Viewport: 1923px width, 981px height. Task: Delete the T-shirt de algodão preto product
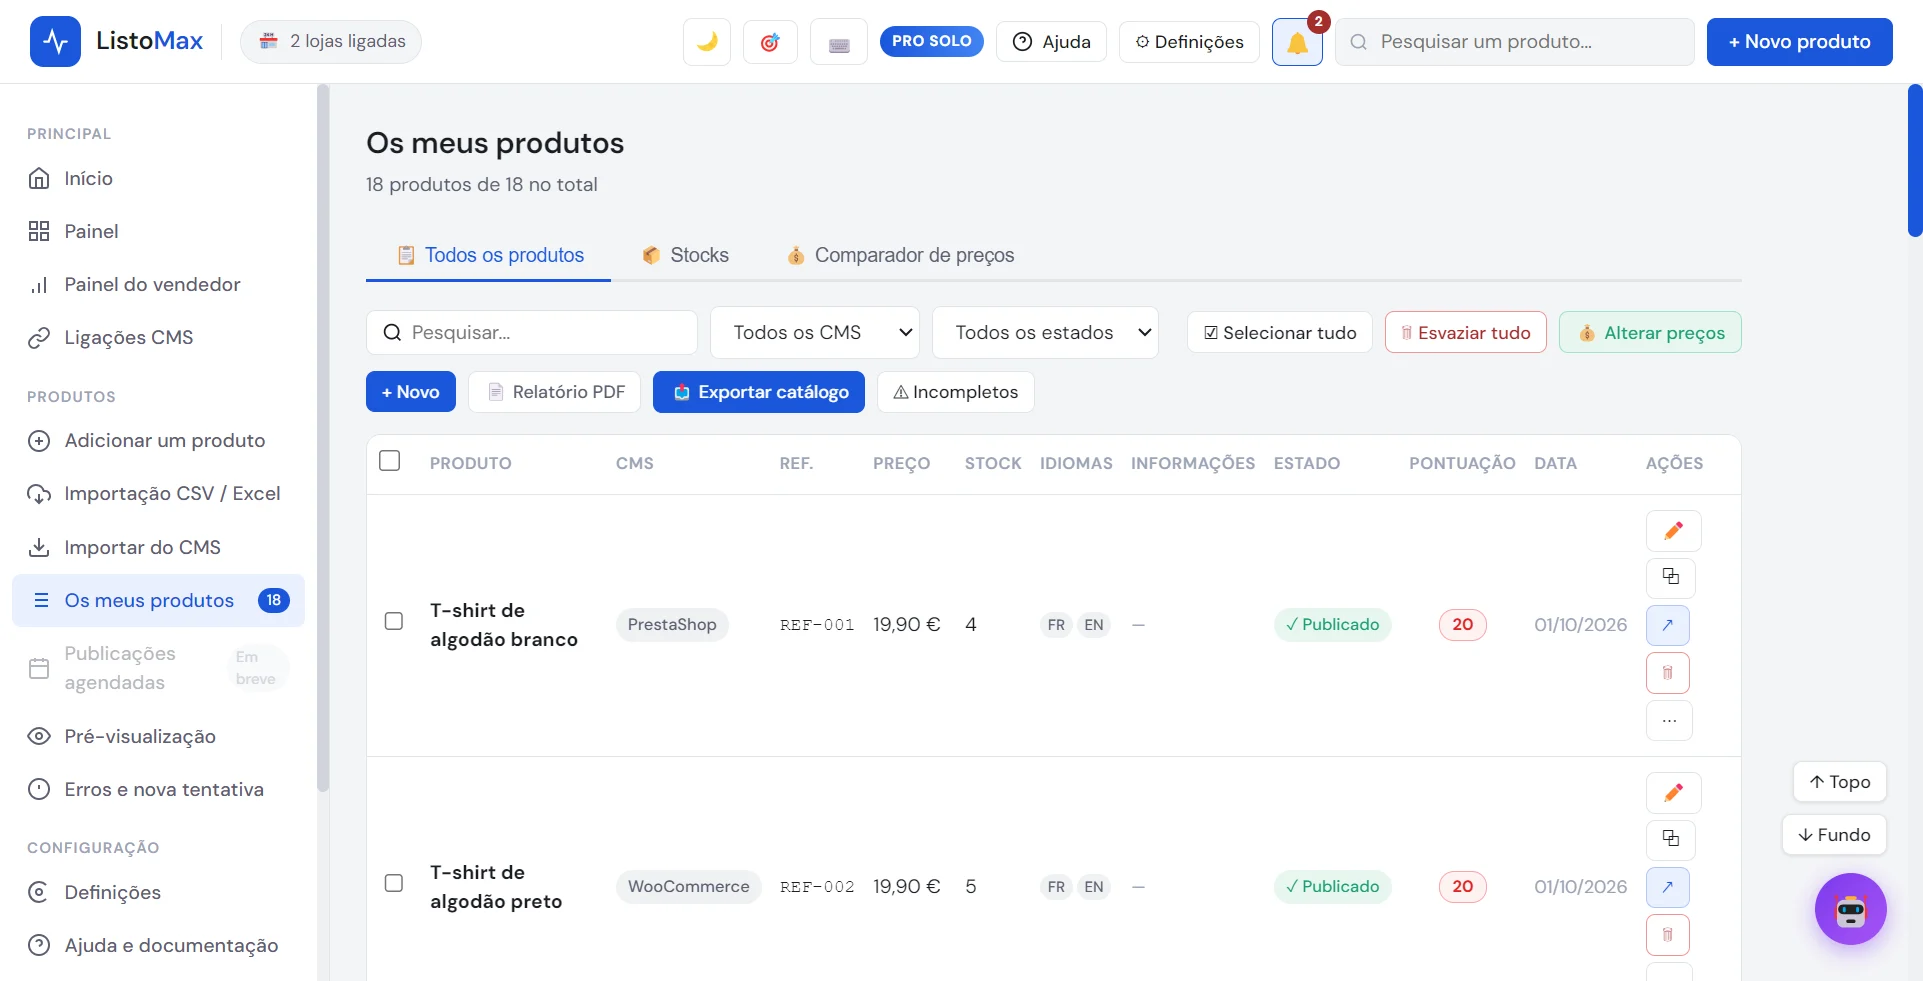click(1667, 935)
